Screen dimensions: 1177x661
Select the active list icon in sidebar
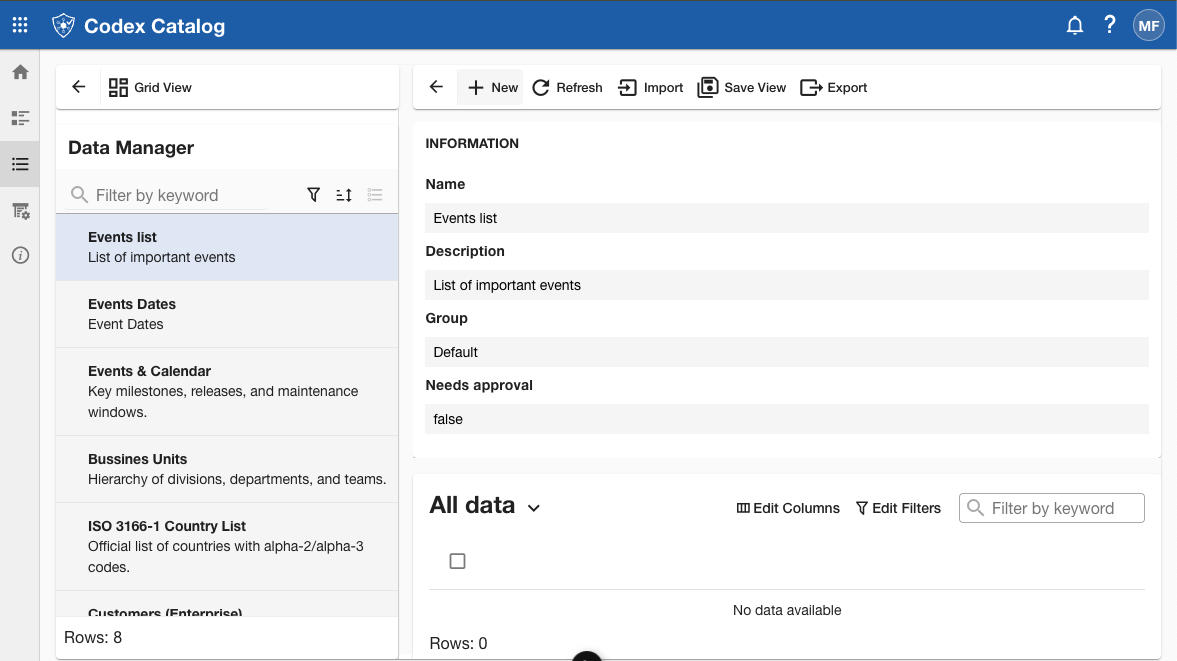tap(20, 164)
